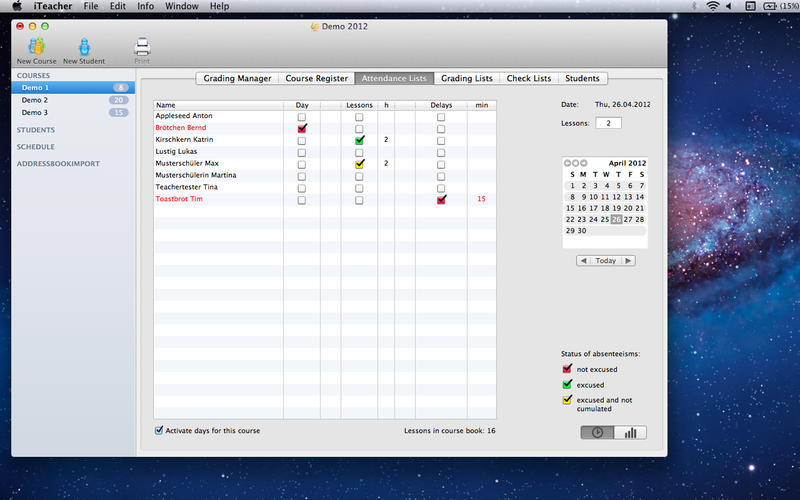Select the student name Lustig Lukas
The width and height of the screenshot is (800, 500).
coord(176,152)
